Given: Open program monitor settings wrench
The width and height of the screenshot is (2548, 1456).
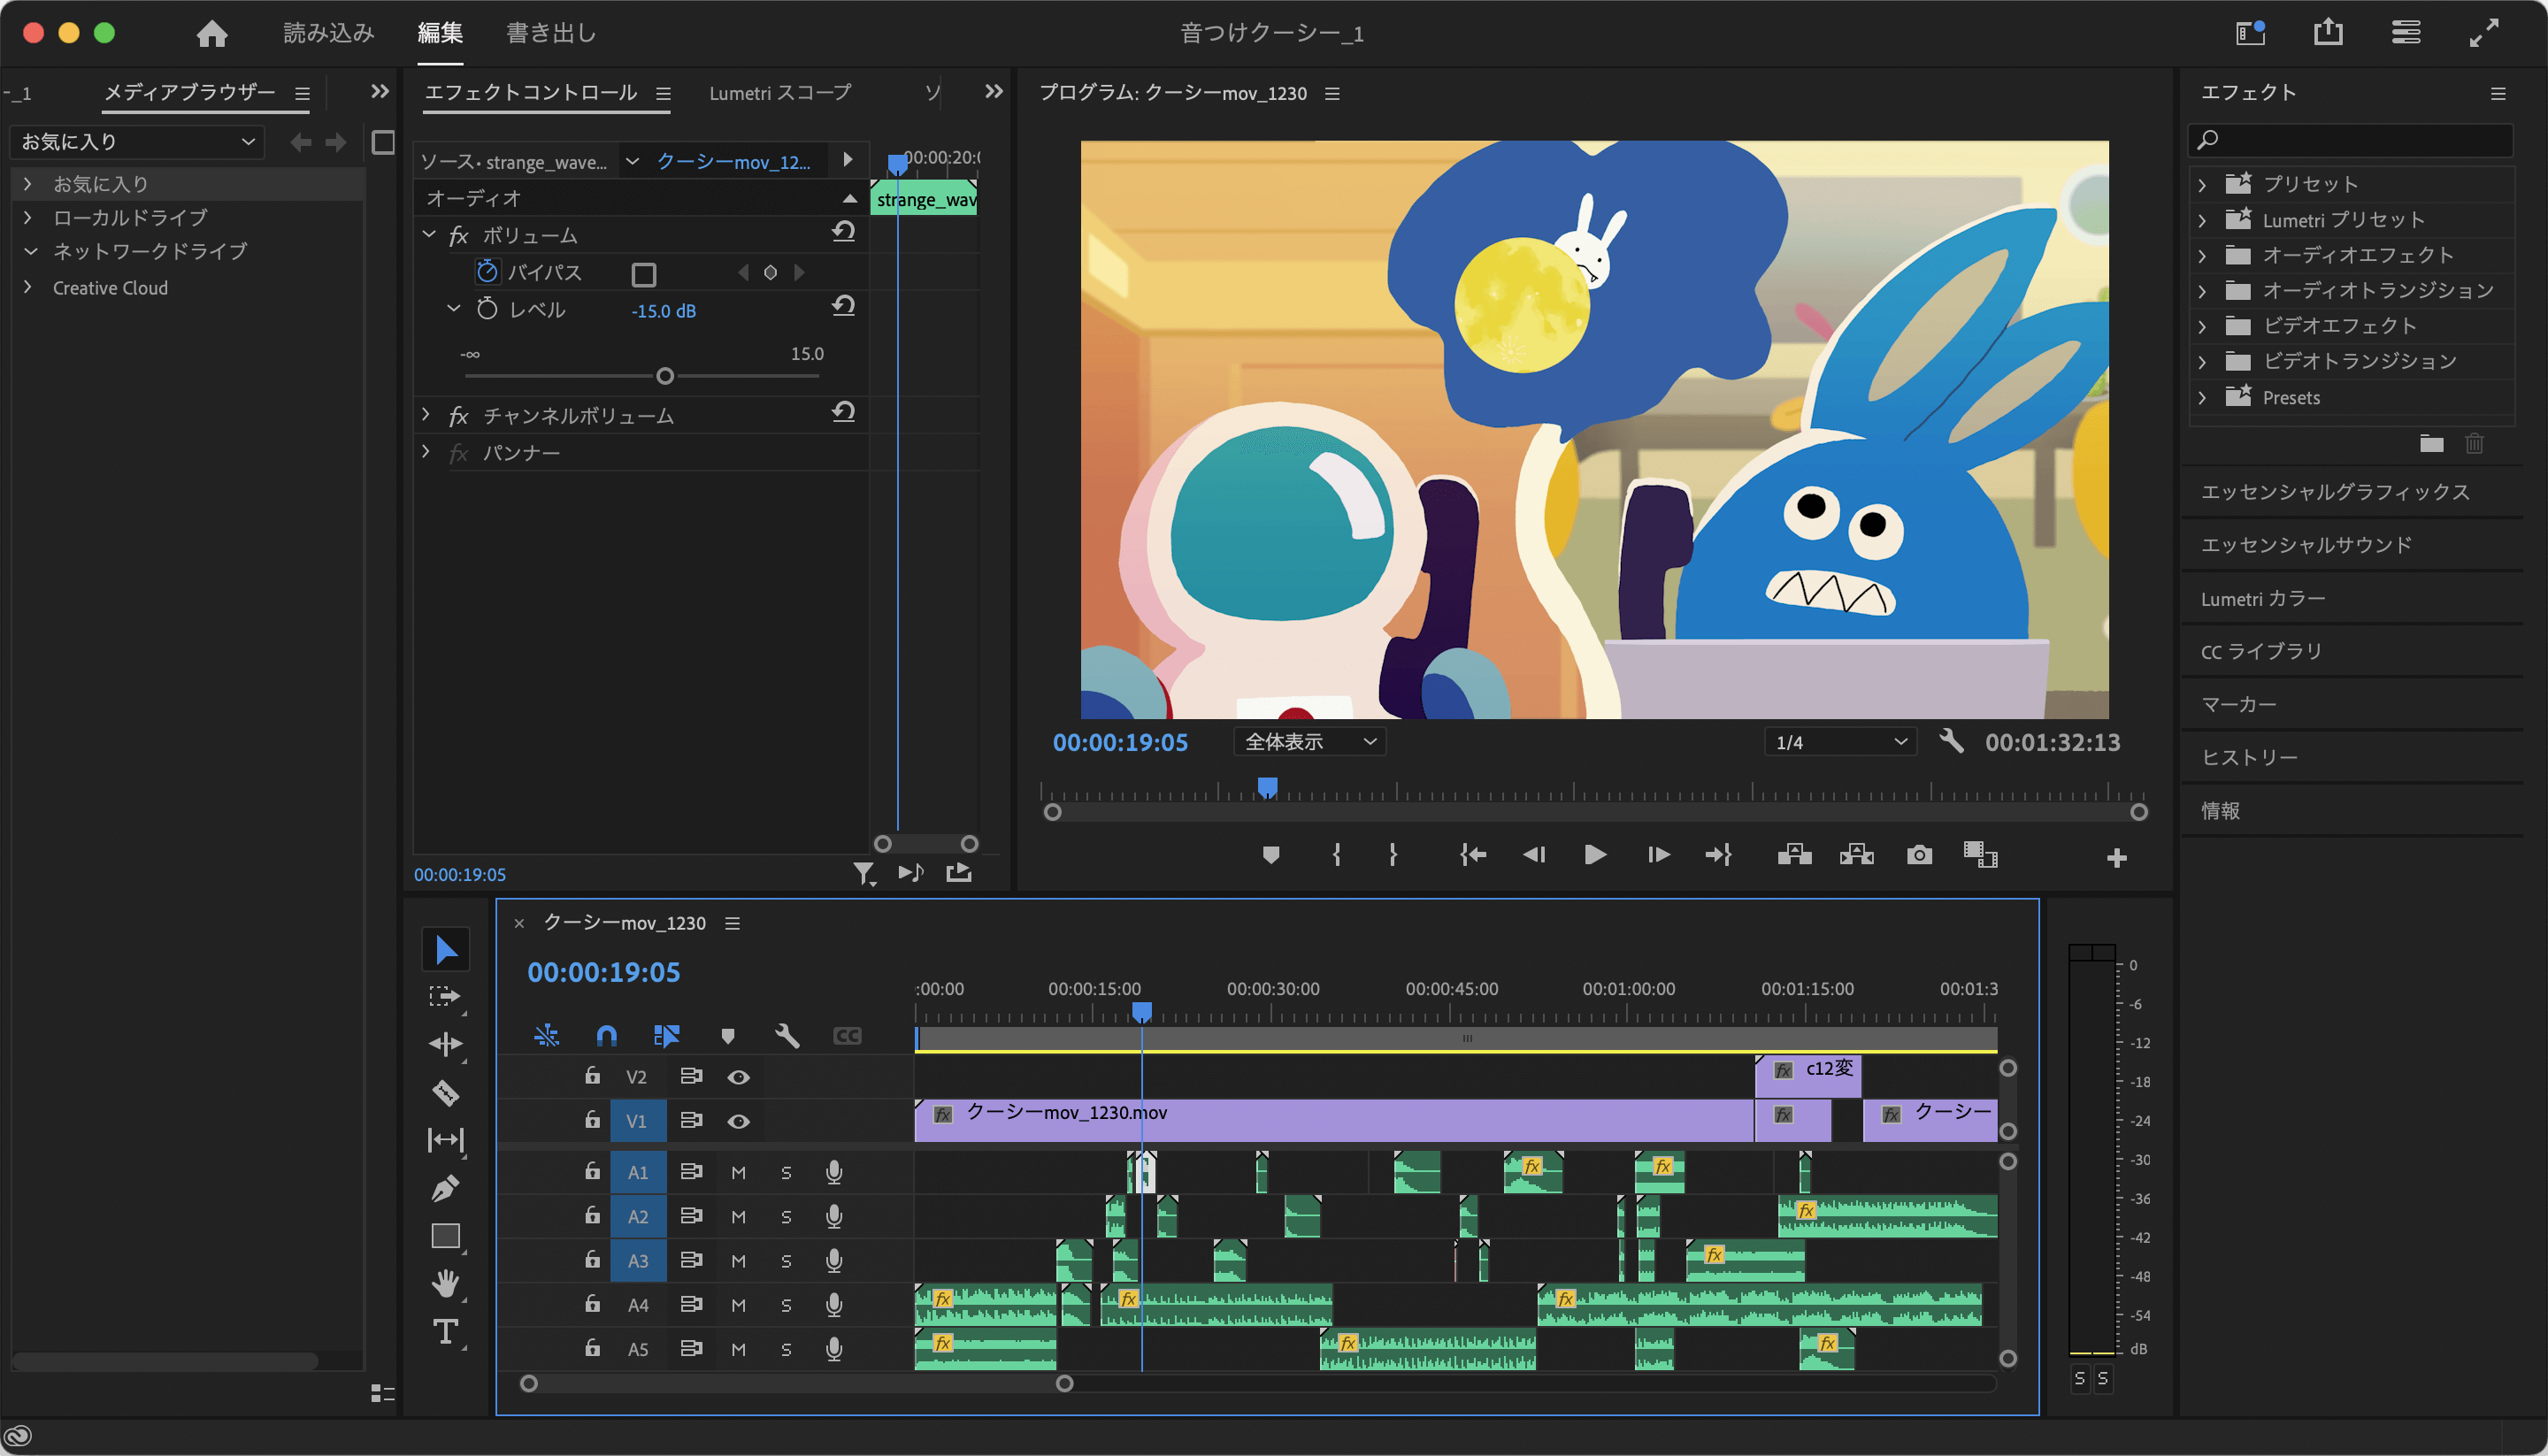Looking at the screenshot, I should (1950, 741).
